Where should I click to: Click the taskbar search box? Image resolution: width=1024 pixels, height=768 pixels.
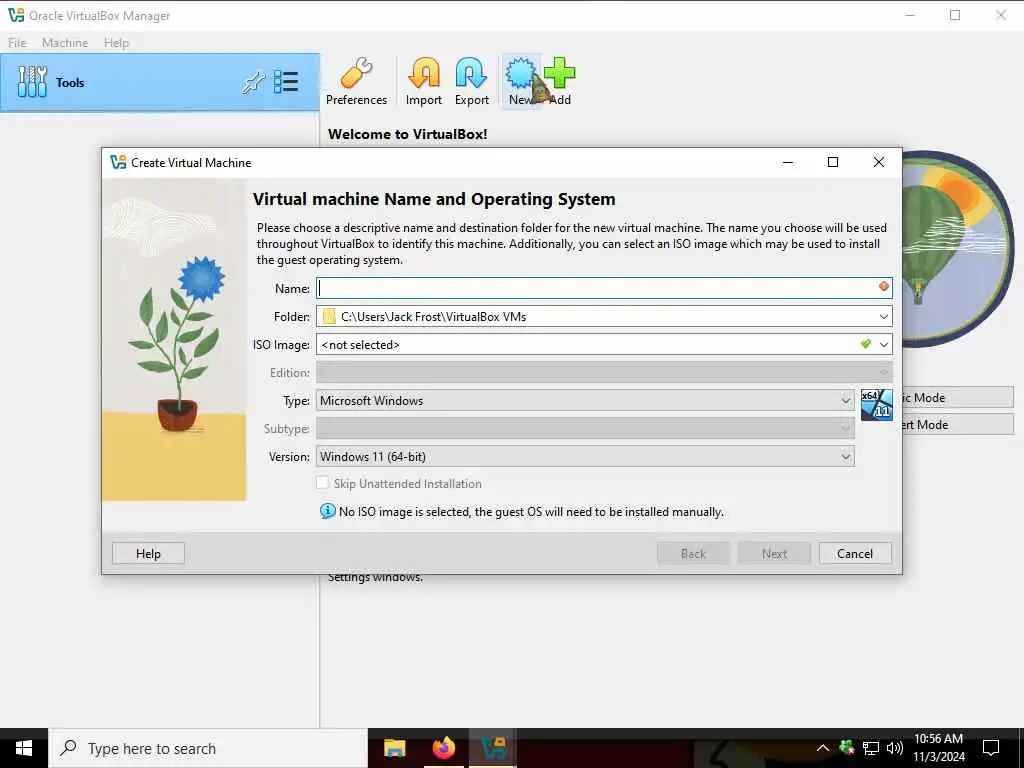pyautogui.click(x=208, y=748)
